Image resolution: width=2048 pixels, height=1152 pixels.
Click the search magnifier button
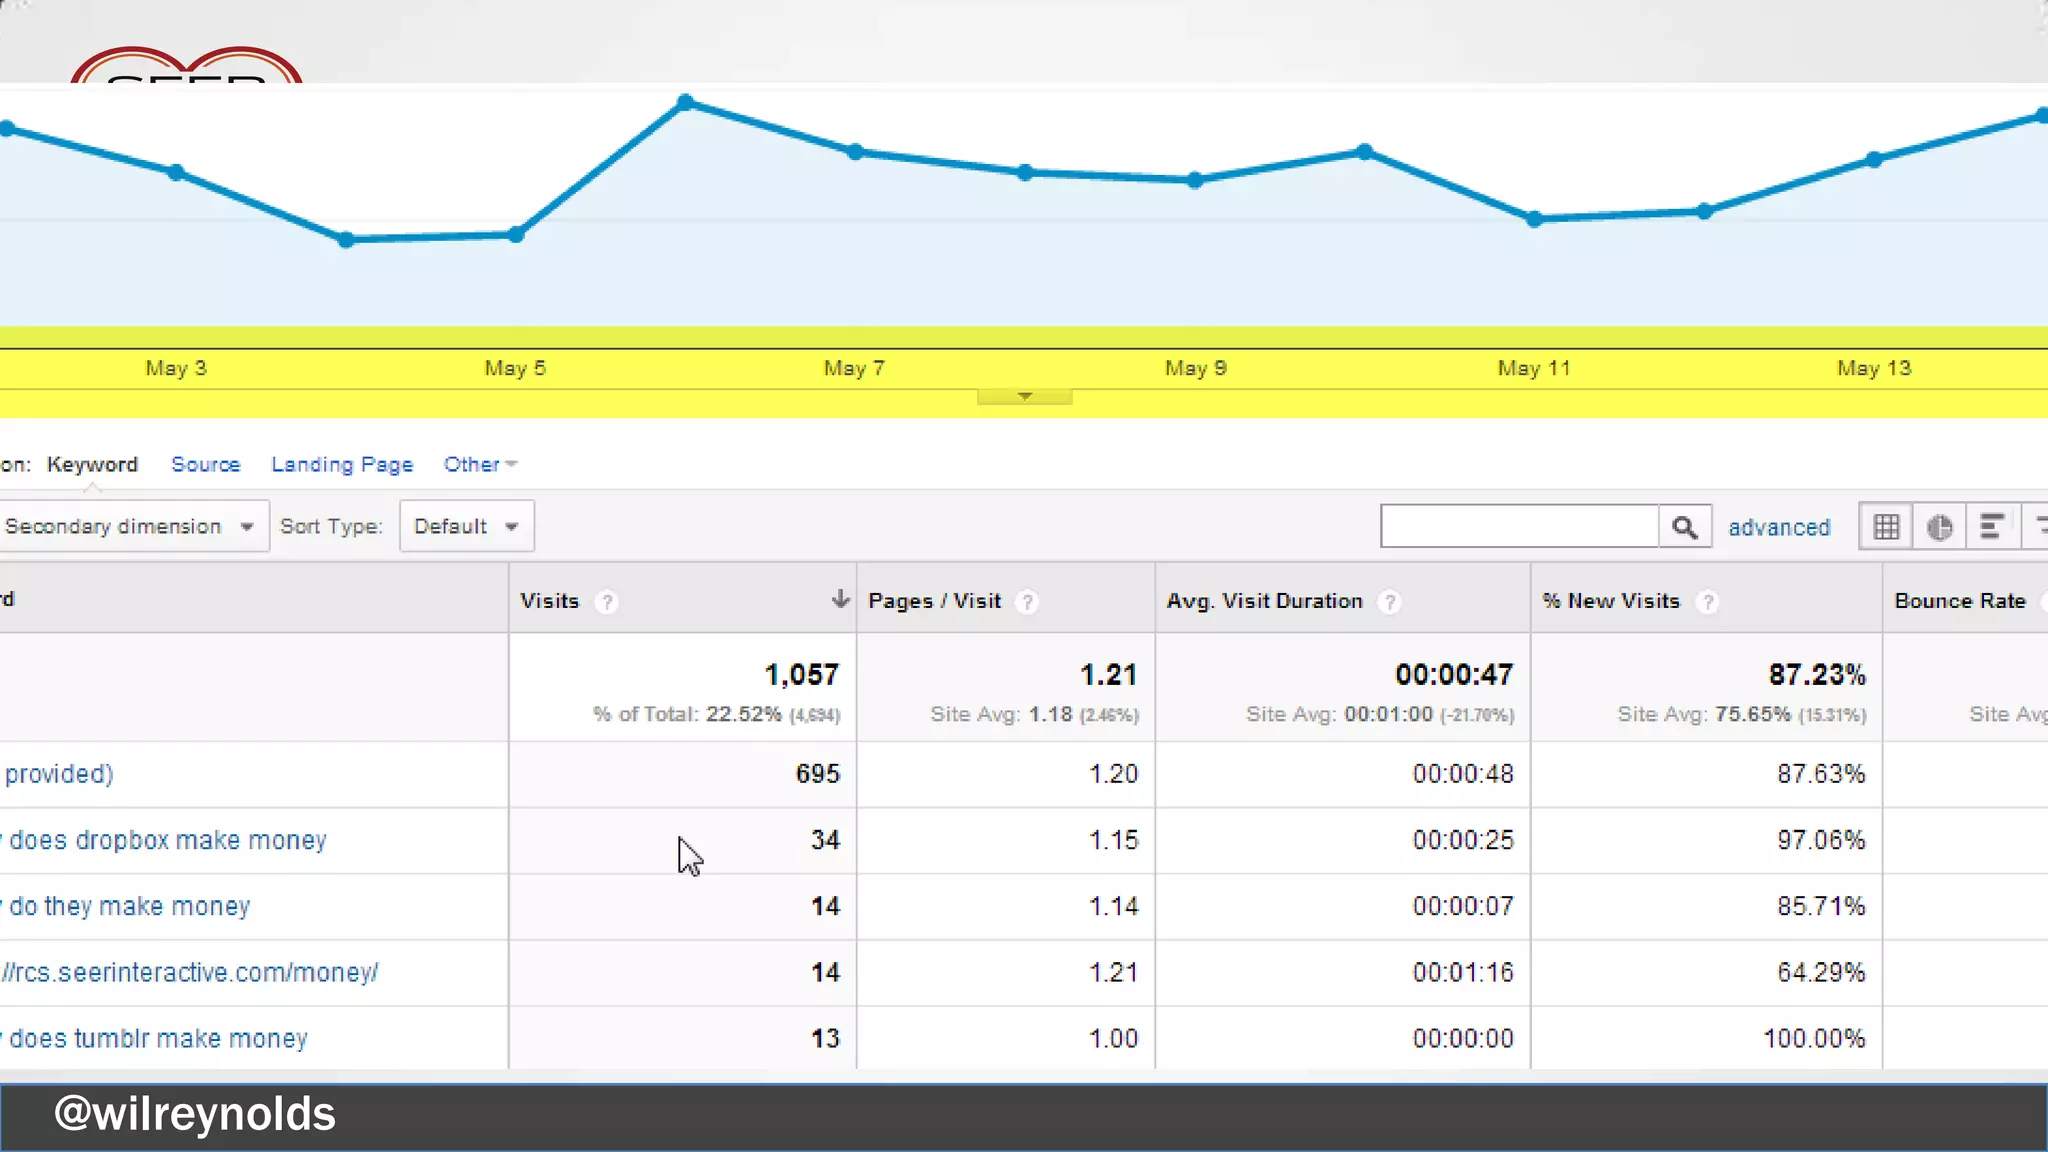point(1684,527)
